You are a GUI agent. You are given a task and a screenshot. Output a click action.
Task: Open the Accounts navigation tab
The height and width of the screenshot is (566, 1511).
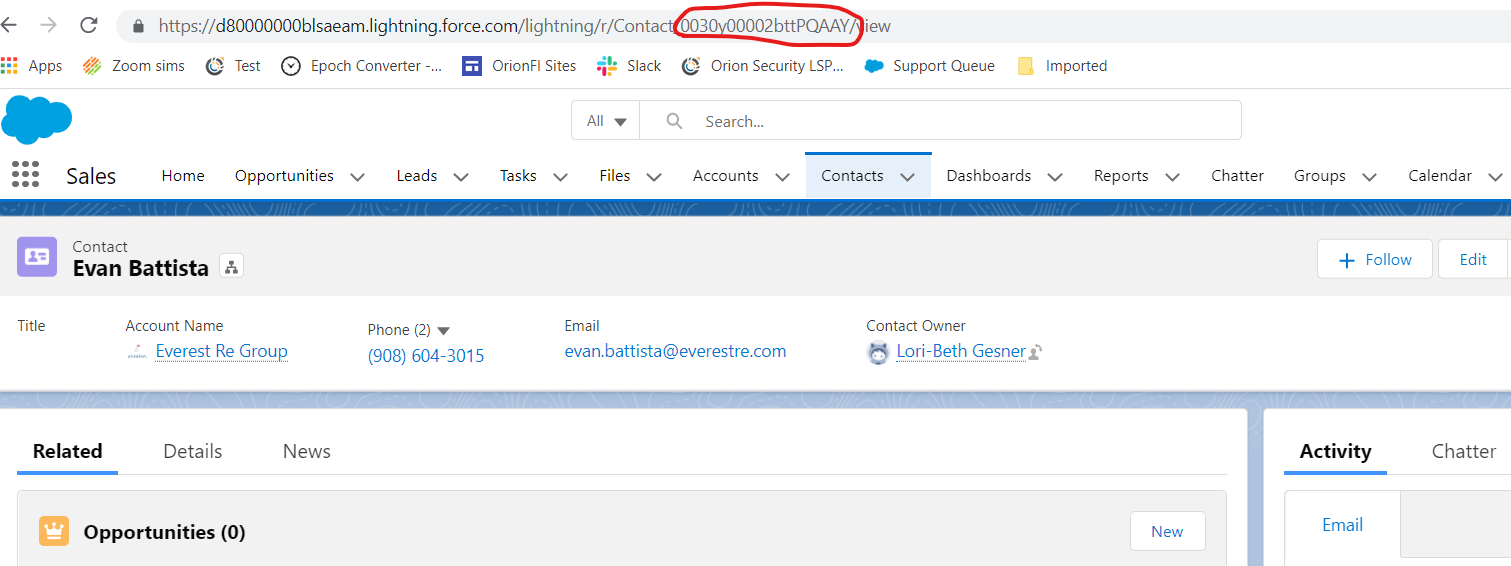pyautogui.click(x=725, y=176)
